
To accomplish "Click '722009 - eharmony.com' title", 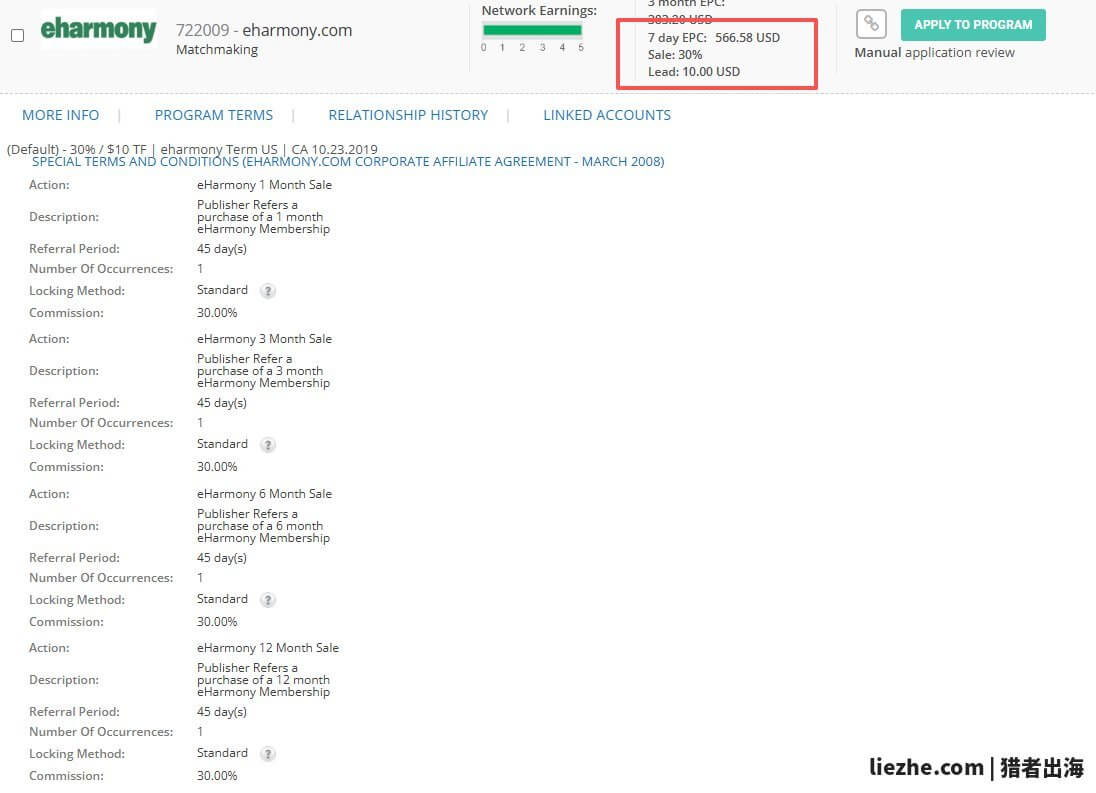I will coord(264,30).
